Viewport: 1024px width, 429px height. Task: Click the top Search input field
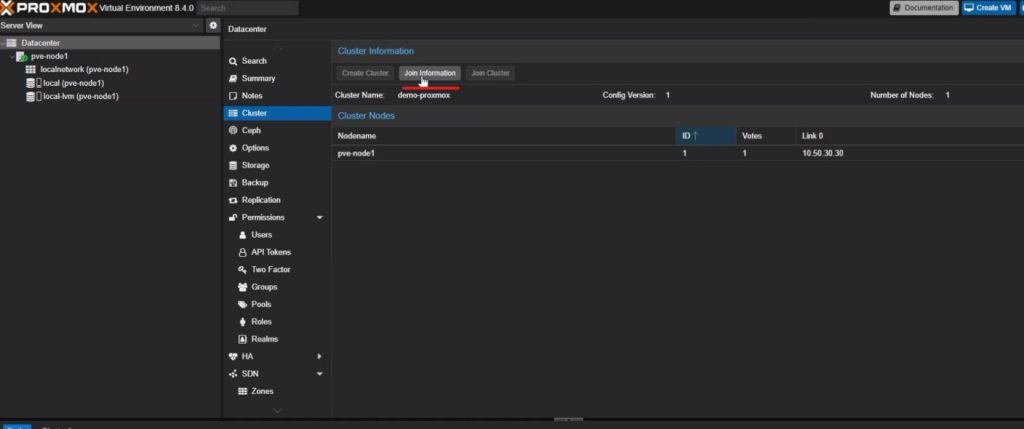248,8
